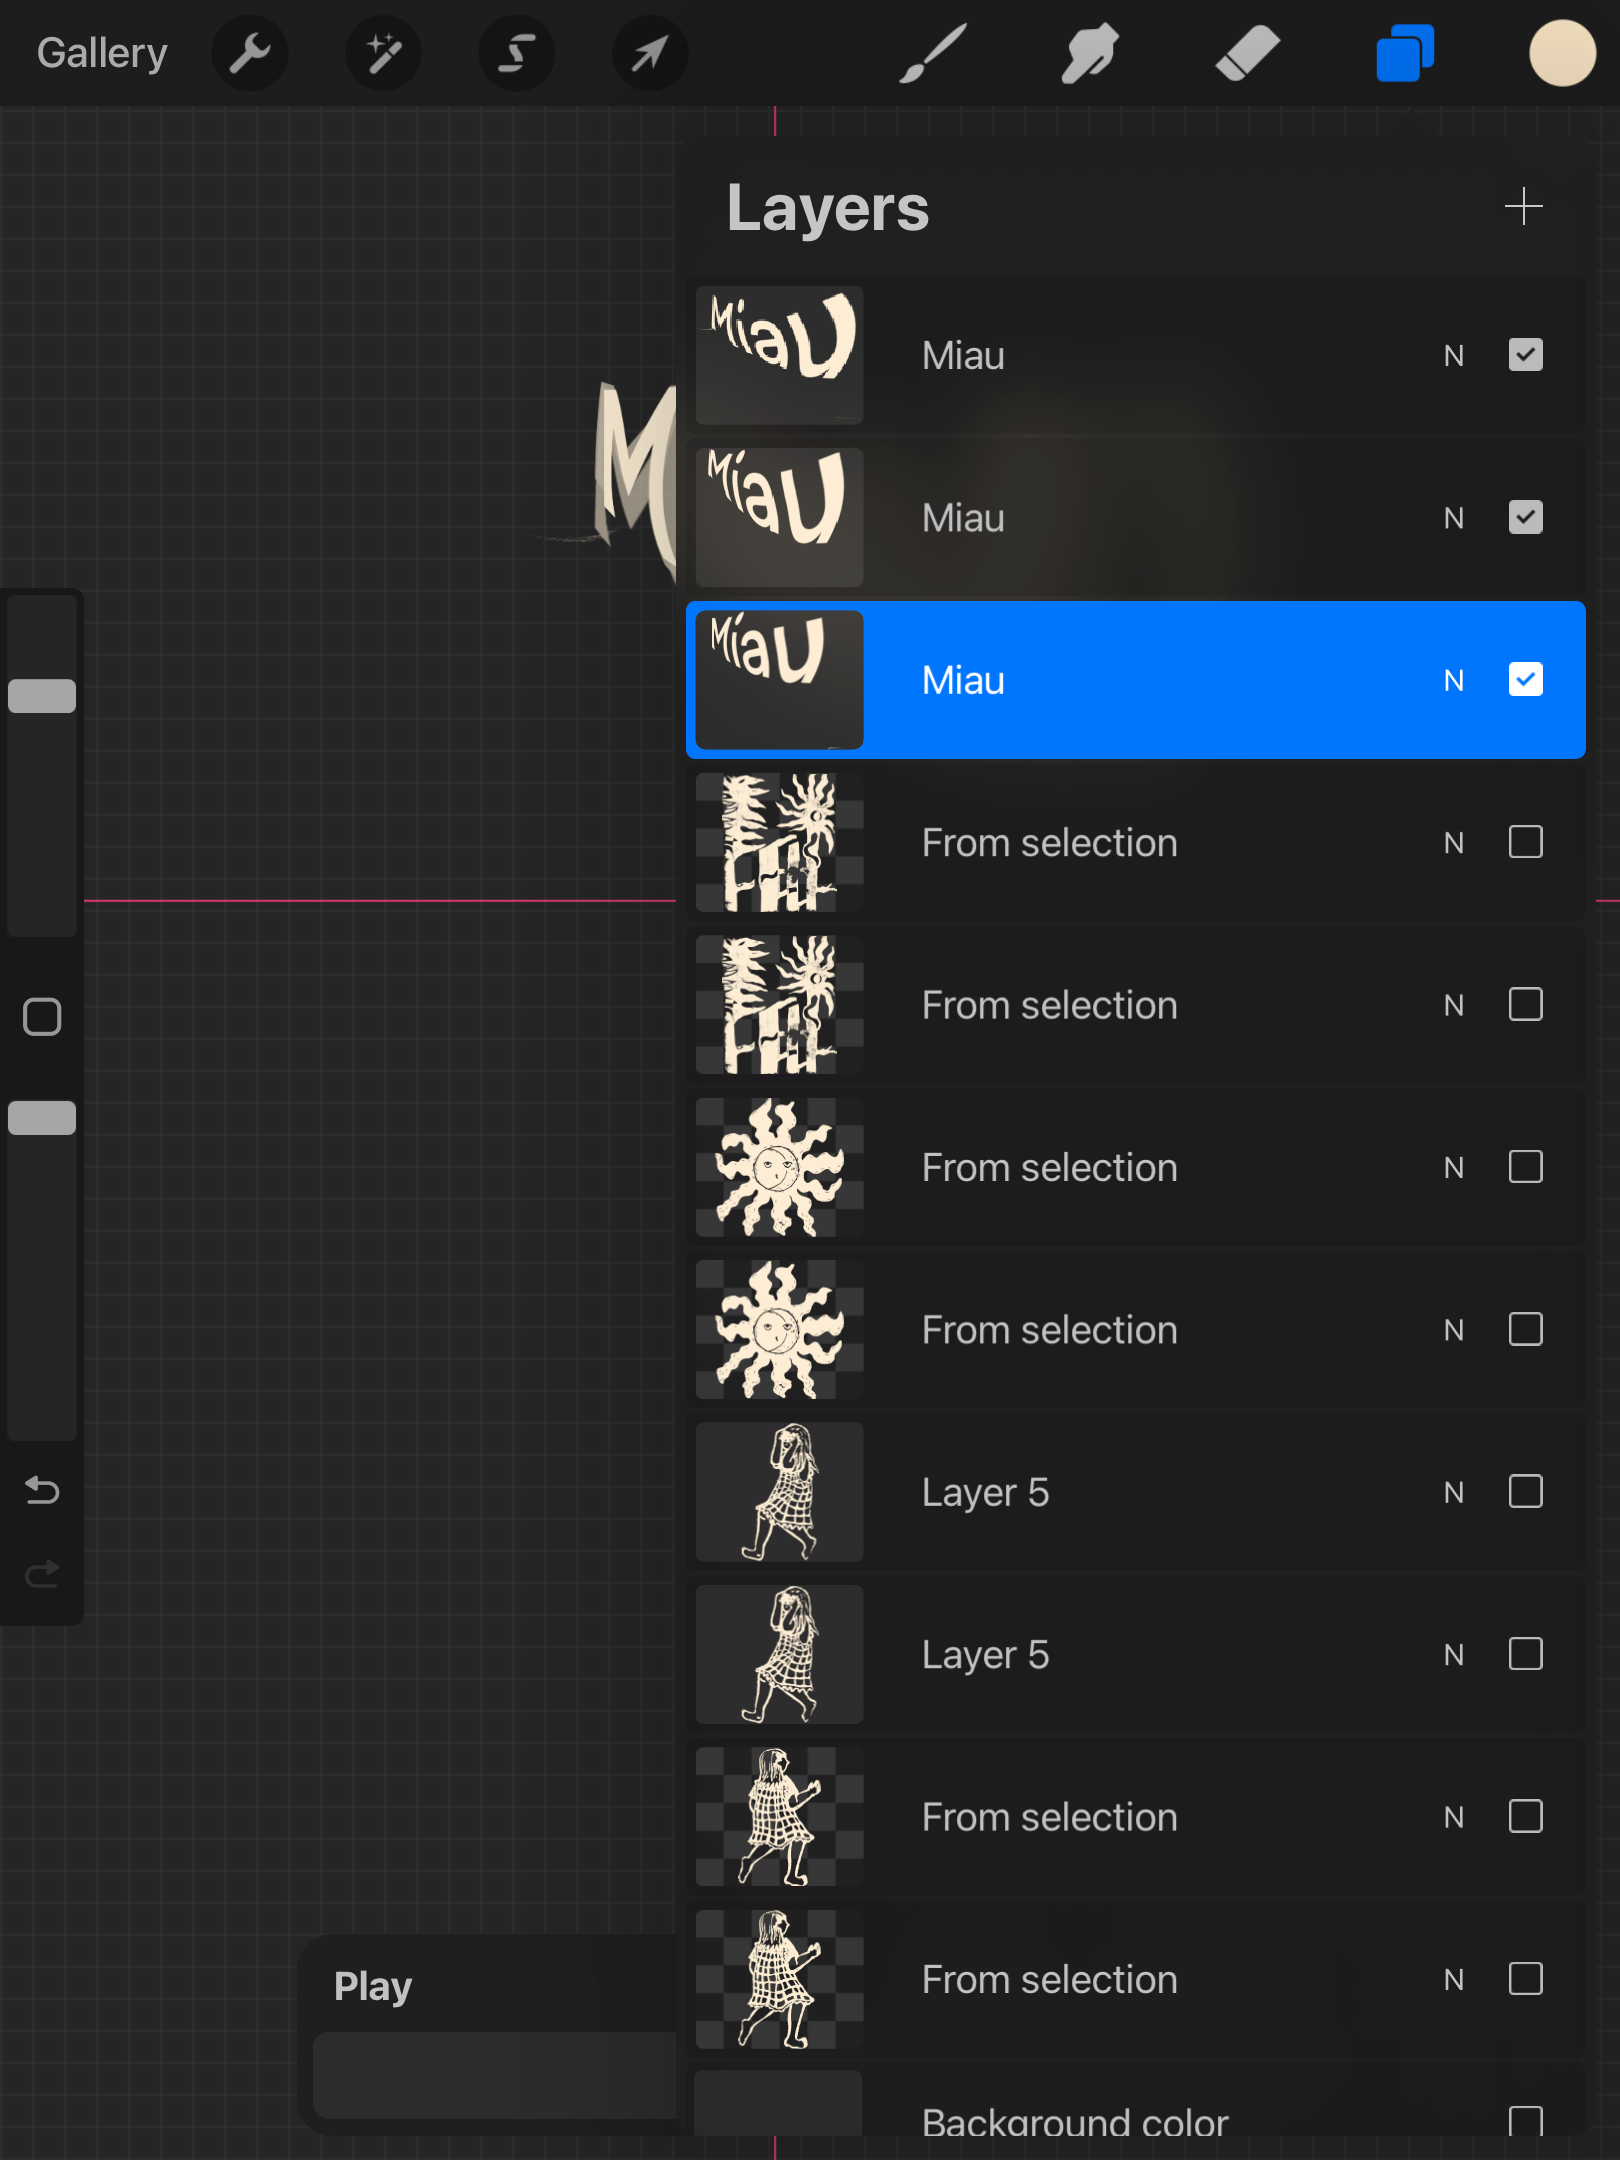Tap the undo arrow
The width and height of the screenshot is (1620, 2160).
42,1491
